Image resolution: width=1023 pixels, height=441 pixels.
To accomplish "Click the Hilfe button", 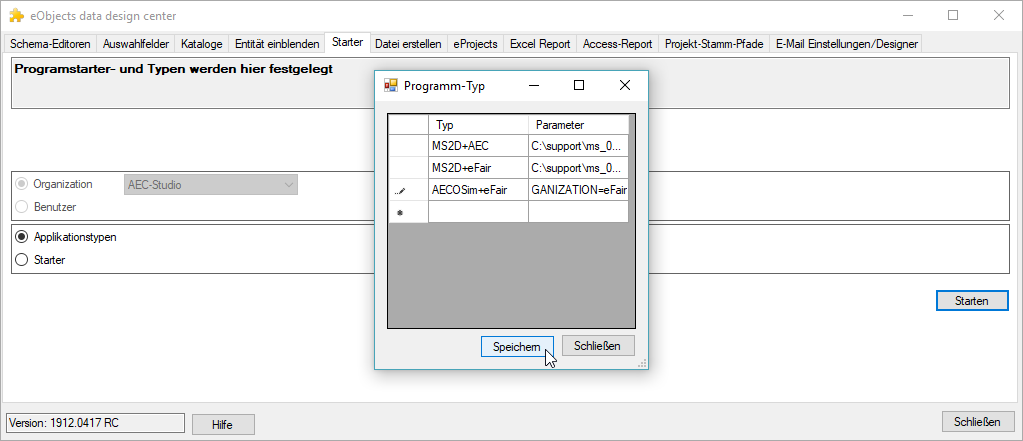I will click(x=223, y=425).
